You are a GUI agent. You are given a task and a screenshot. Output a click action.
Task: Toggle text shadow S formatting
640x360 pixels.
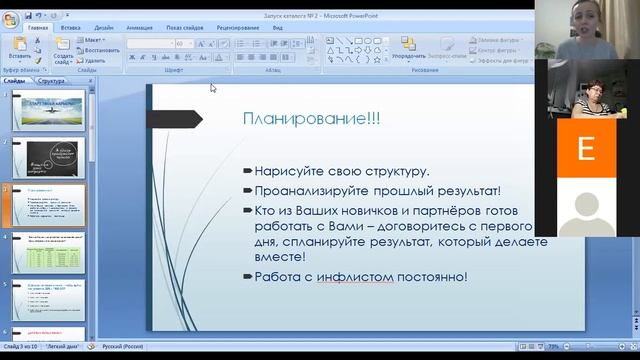177,58
